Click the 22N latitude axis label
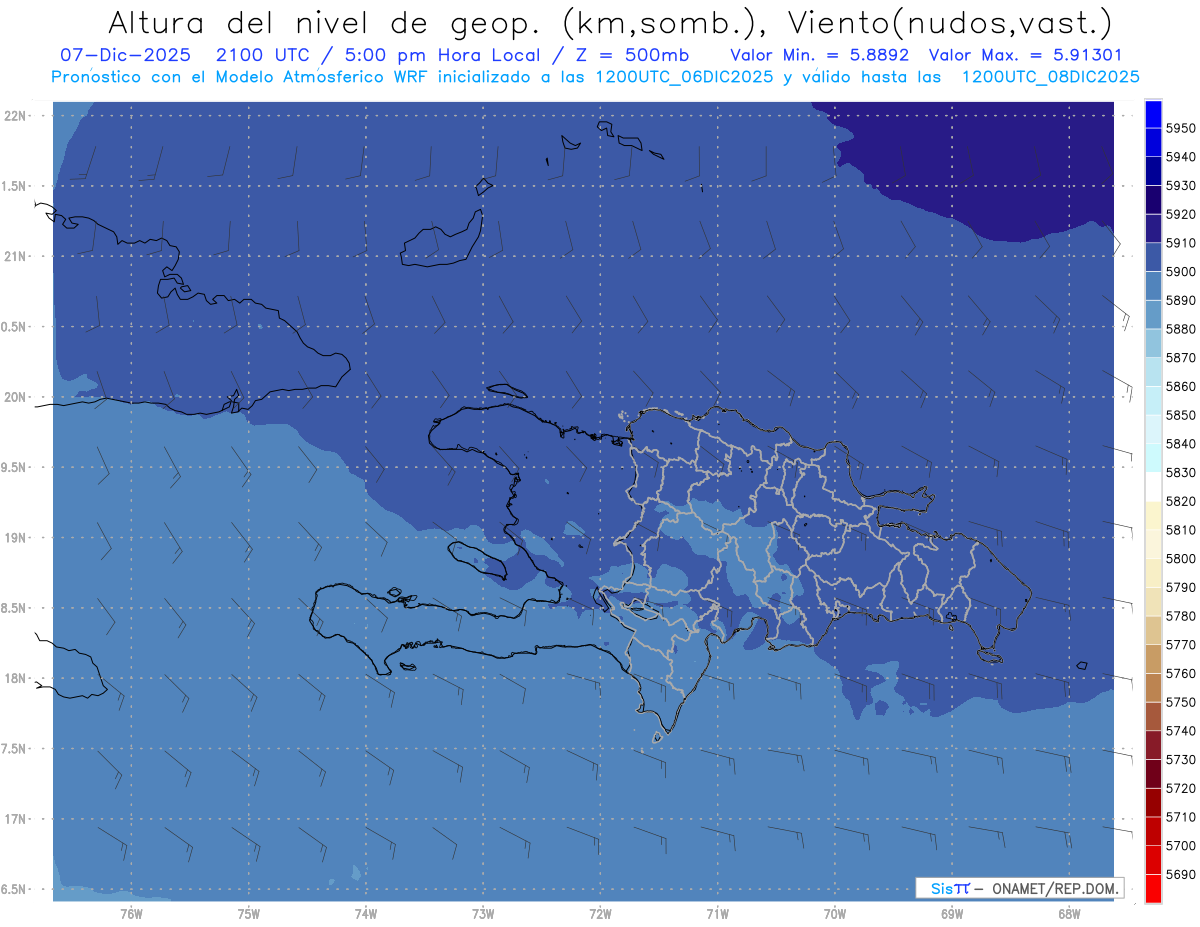 [x=15, y=116]
